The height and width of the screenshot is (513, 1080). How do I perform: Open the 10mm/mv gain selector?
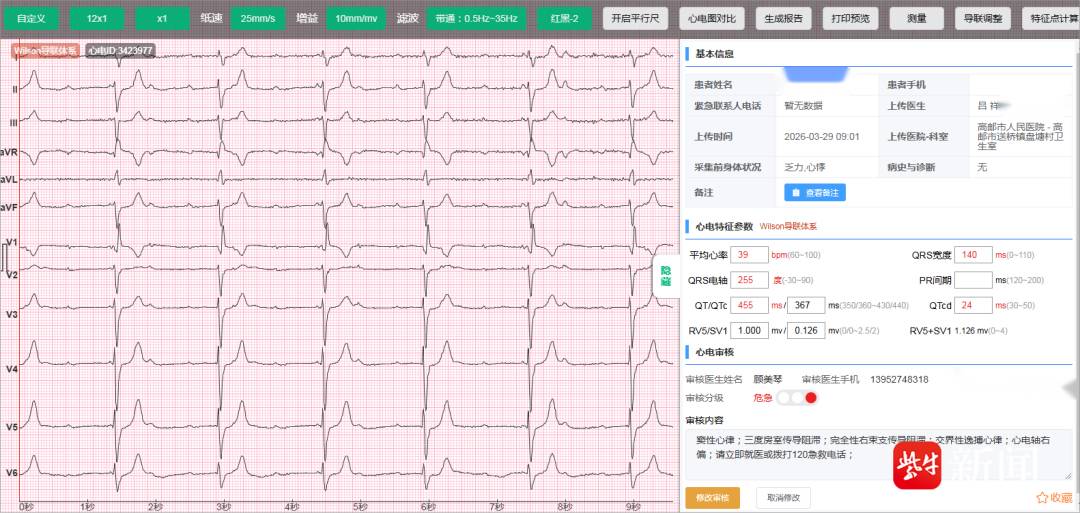click(356, 18)
